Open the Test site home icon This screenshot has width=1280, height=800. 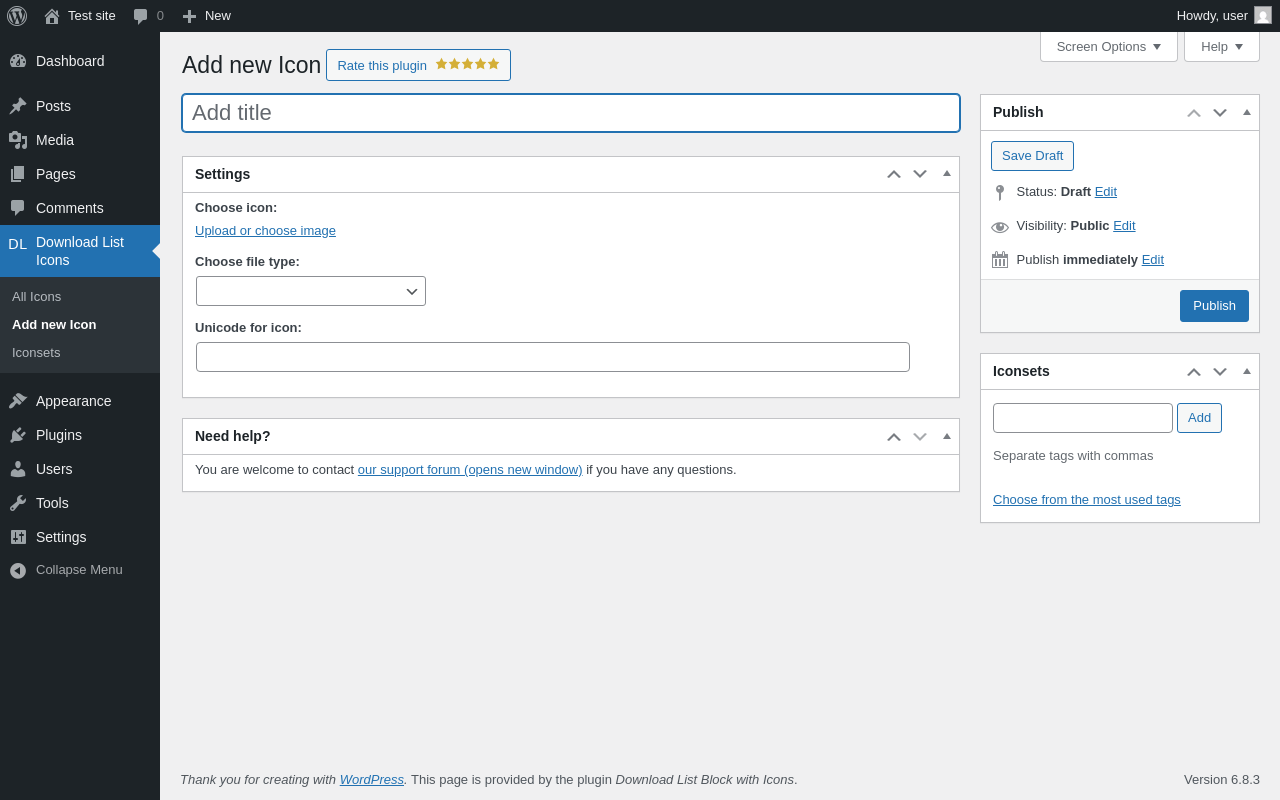pos(52,16)
